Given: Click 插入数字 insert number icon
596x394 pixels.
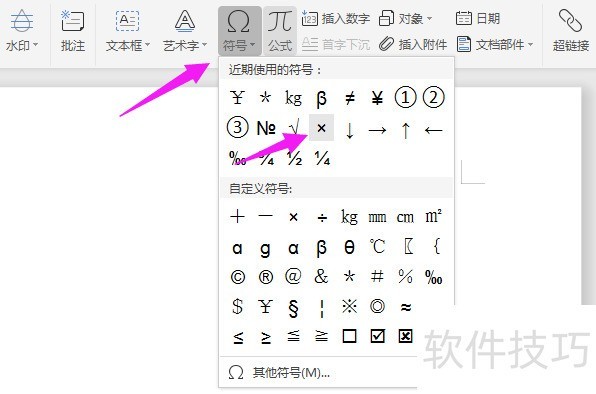Looking at the screenshot, I should [310, 18].
